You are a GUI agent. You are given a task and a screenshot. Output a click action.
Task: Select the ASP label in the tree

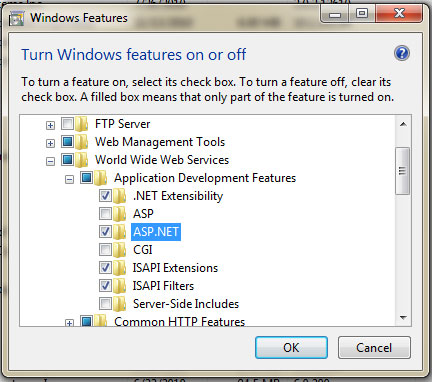pos(143,214)
